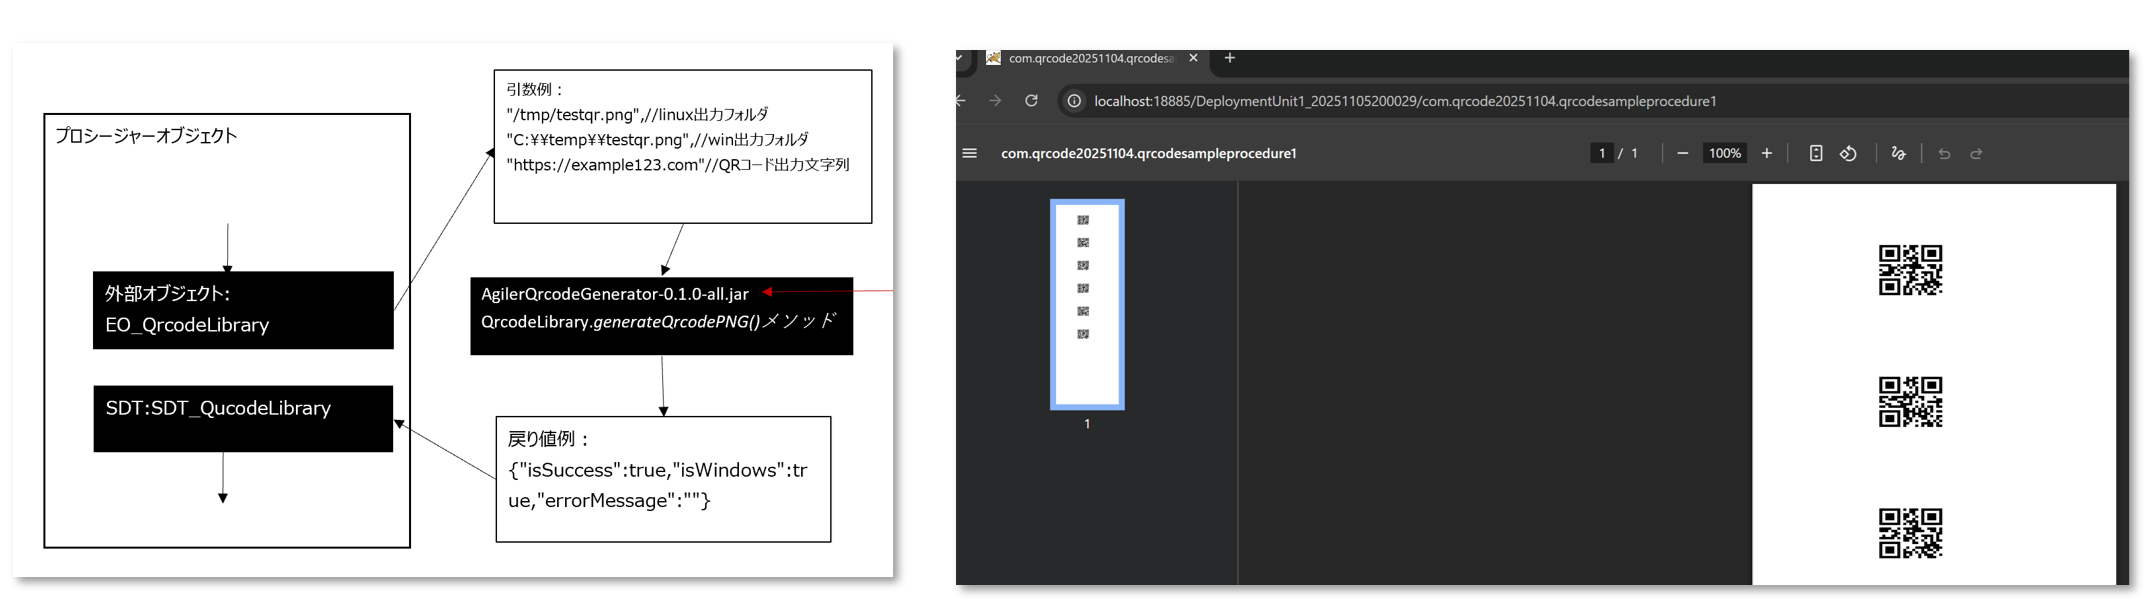Open a new browser tab
Screen dimensions: 2153x615
1230,58
